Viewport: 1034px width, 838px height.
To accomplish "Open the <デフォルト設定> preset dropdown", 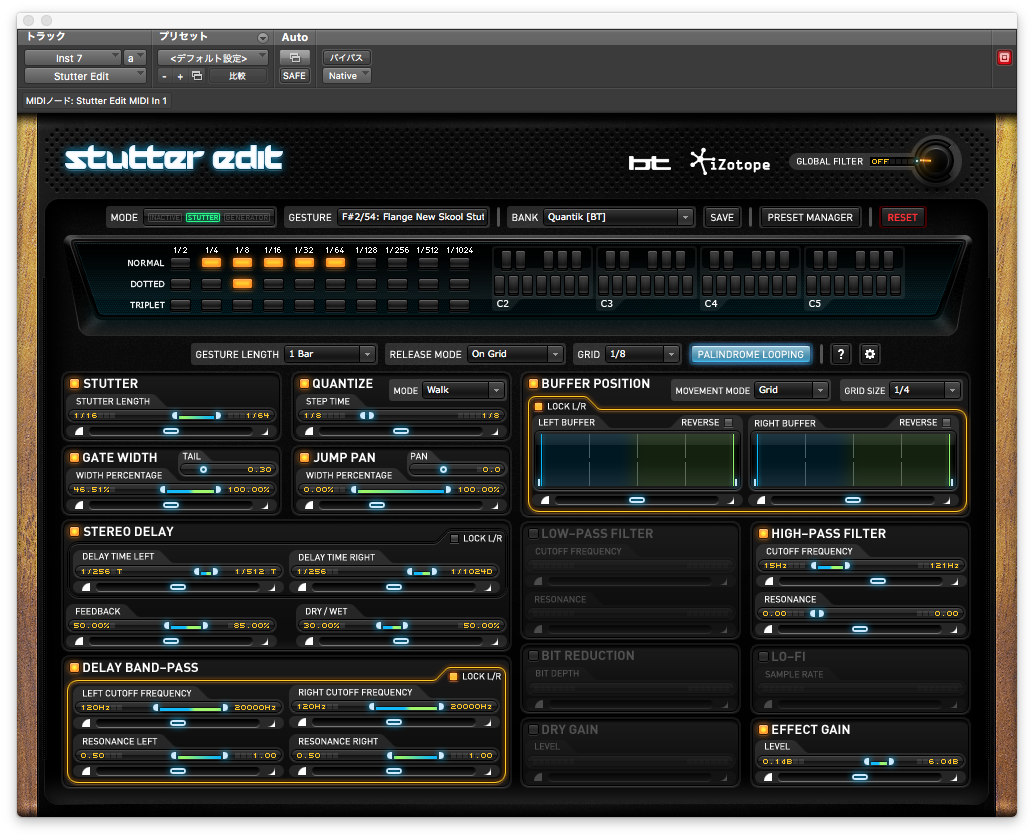I will tap(213, 58).
